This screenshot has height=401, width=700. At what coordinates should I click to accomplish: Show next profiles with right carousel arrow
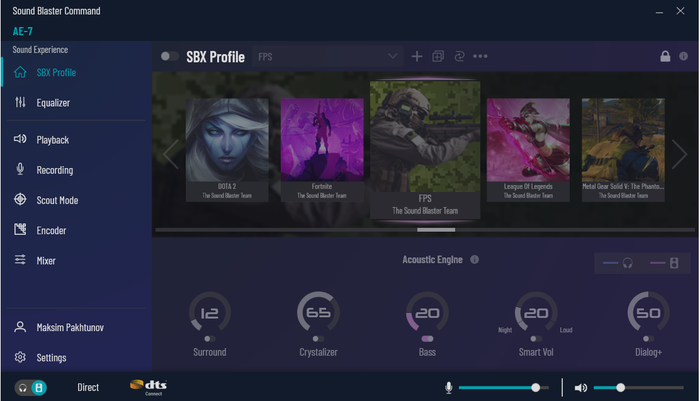tap(679, 154)
